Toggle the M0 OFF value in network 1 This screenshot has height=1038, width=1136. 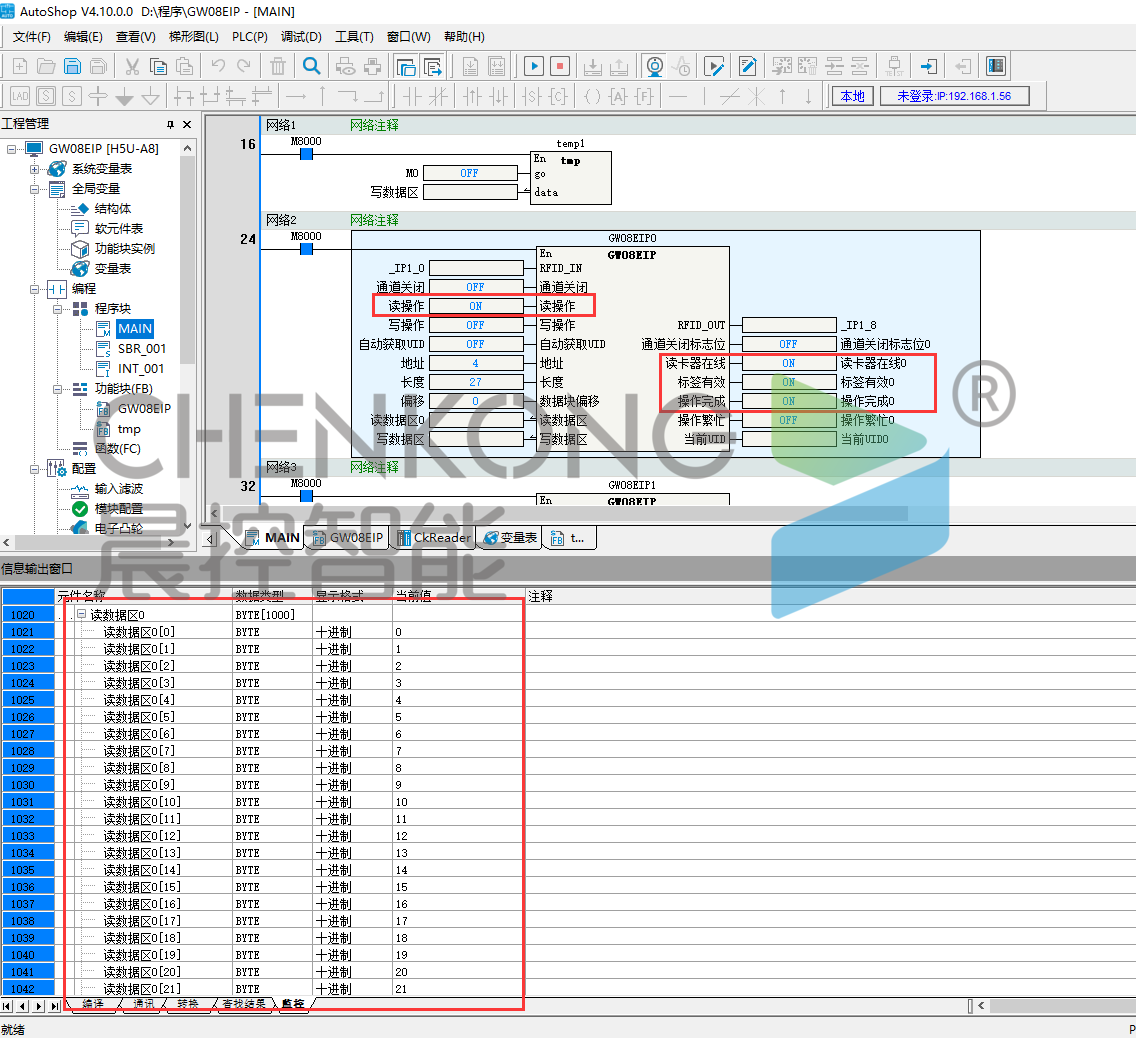click(469, 173)
